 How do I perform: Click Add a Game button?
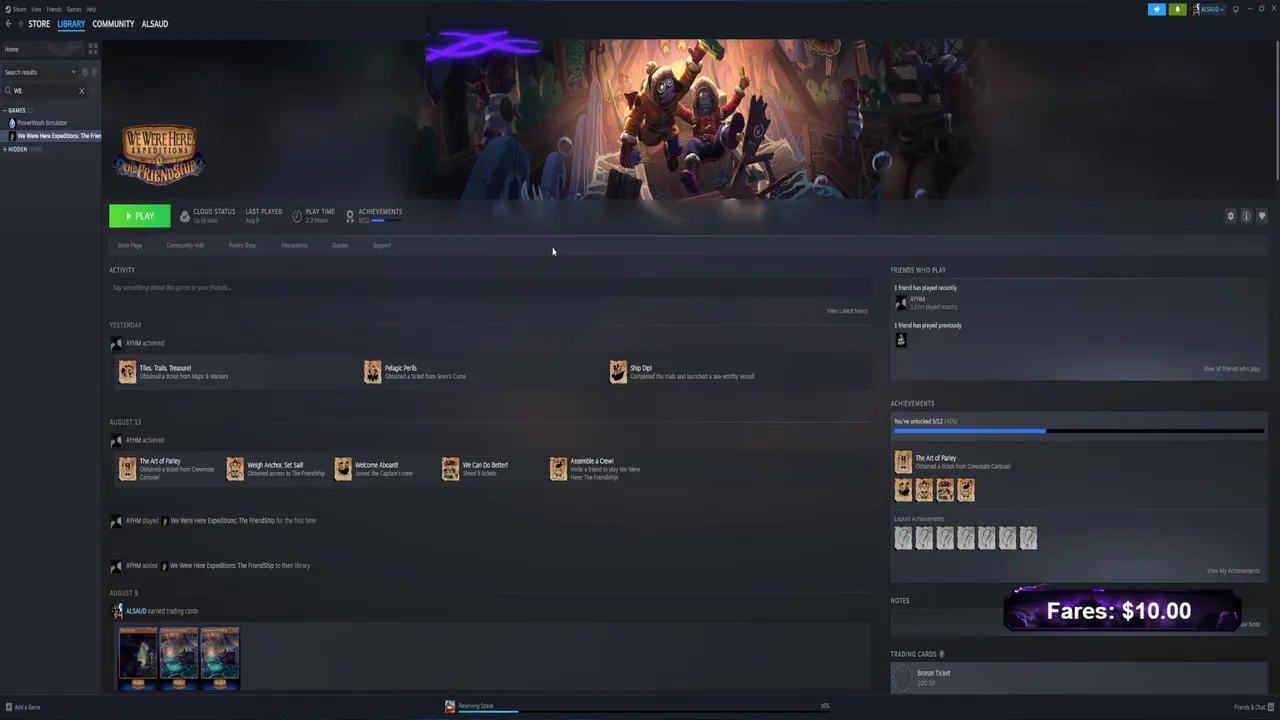click(23, 707)
